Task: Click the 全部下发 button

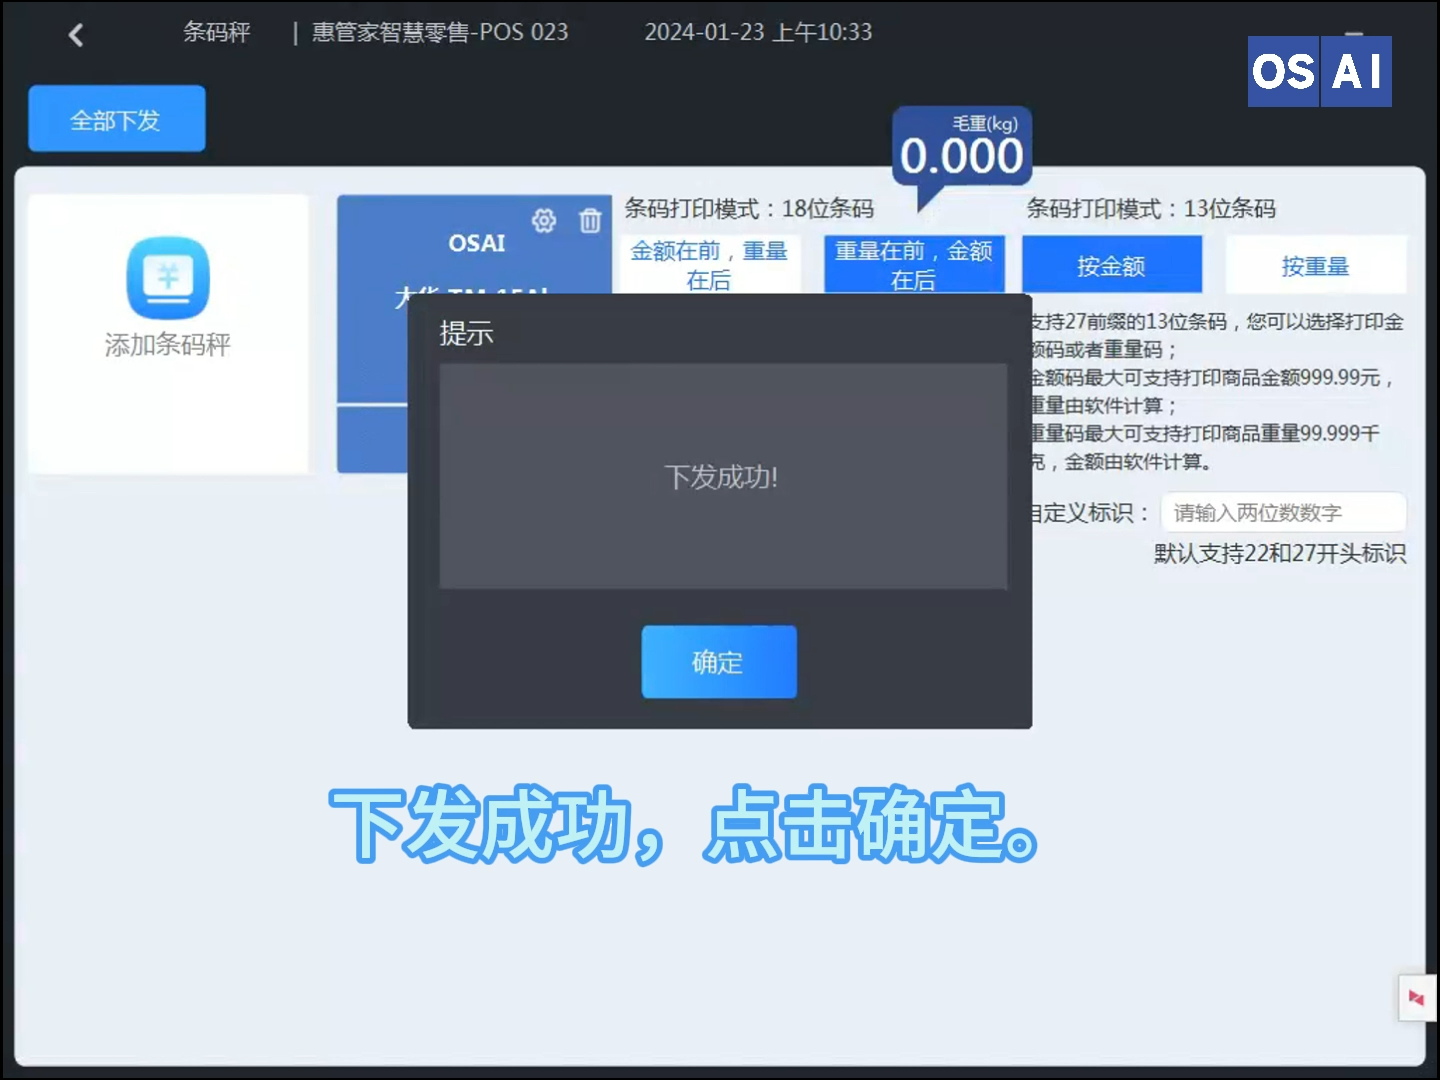Action: pos(117,119)
